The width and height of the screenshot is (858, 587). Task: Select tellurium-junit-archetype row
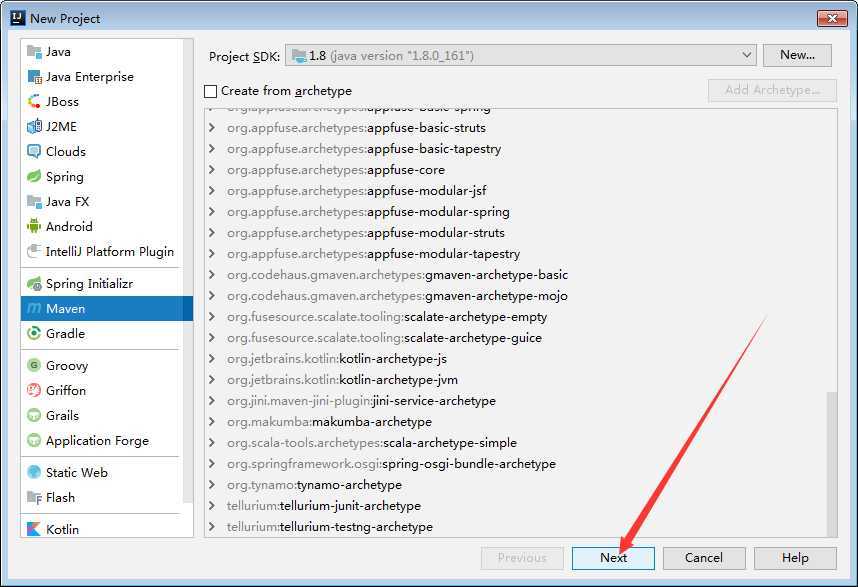tap(515, 506)
